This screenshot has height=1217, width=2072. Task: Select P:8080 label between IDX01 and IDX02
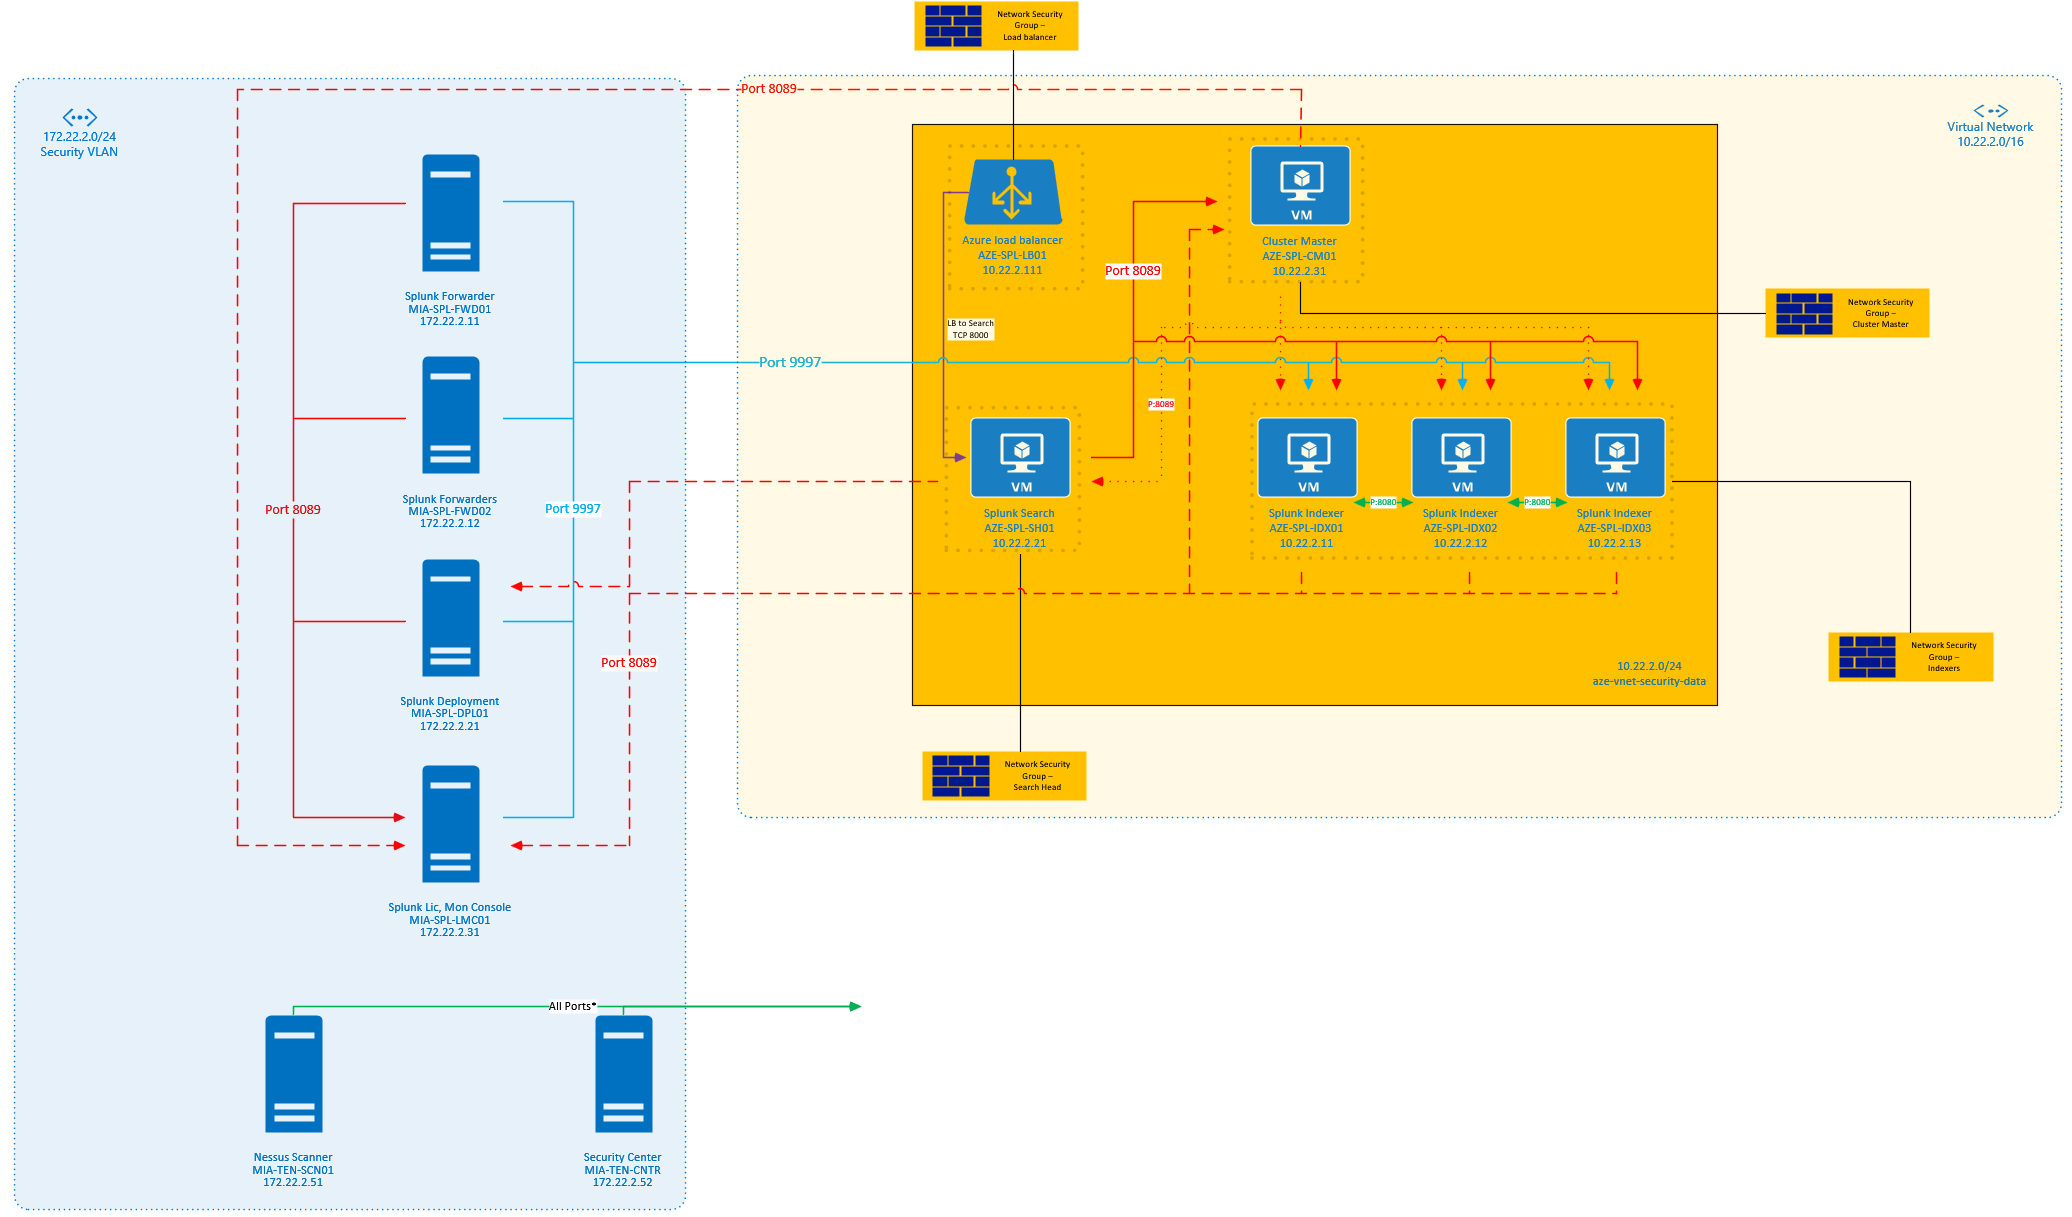(1383, 502)
